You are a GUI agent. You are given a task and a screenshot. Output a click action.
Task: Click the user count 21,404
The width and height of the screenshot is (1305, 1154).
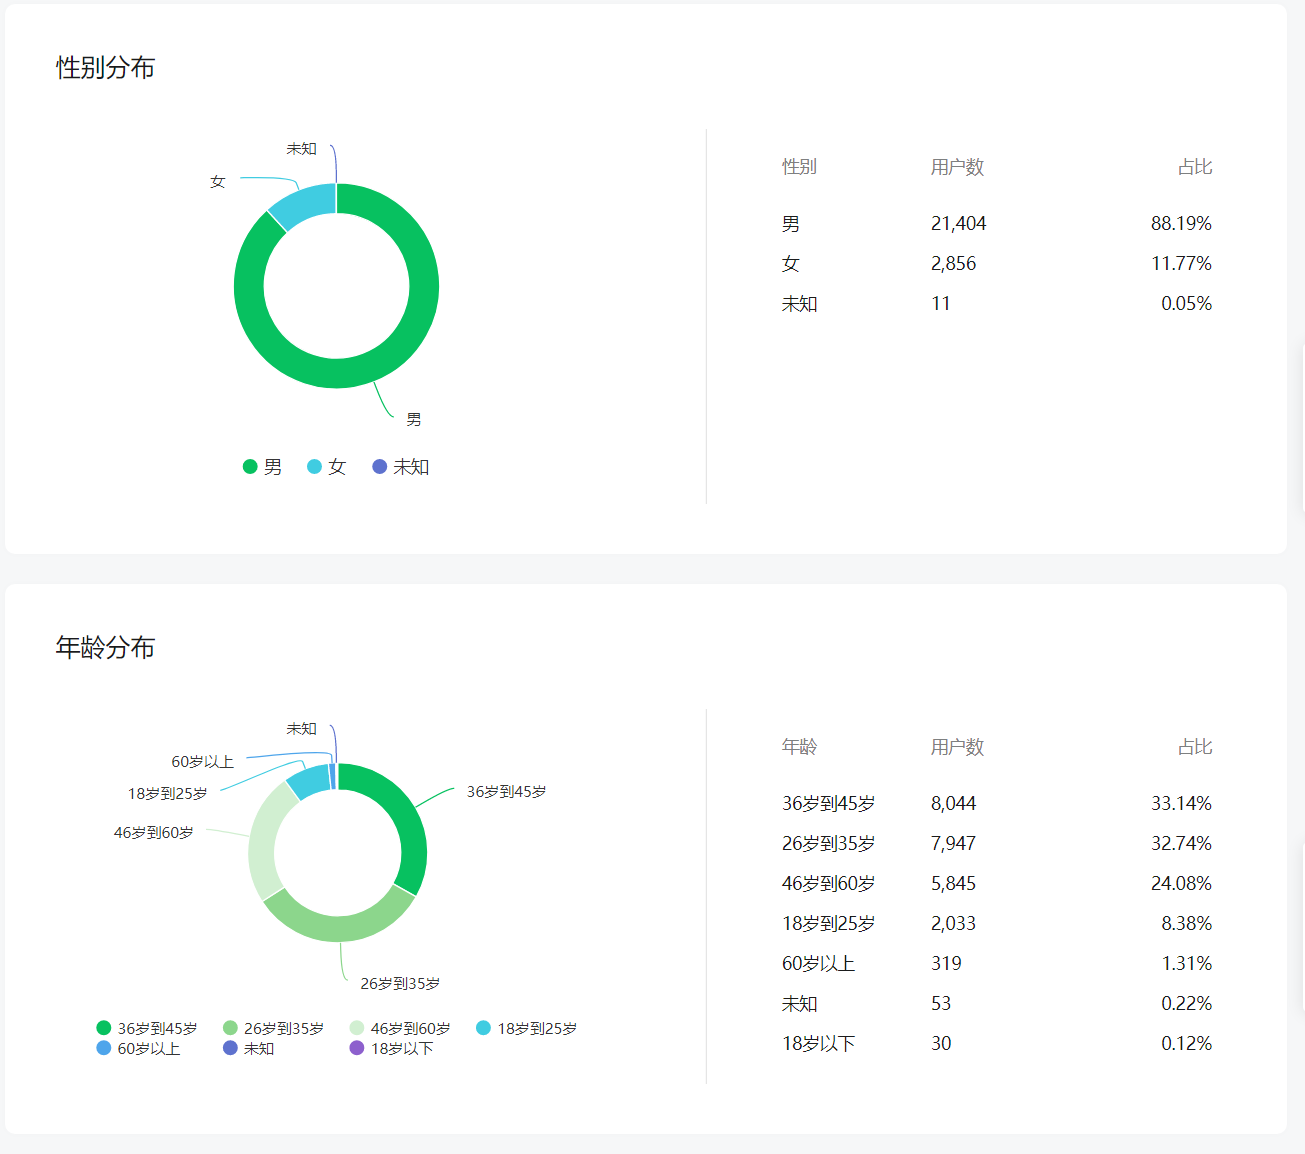[959, 224]
